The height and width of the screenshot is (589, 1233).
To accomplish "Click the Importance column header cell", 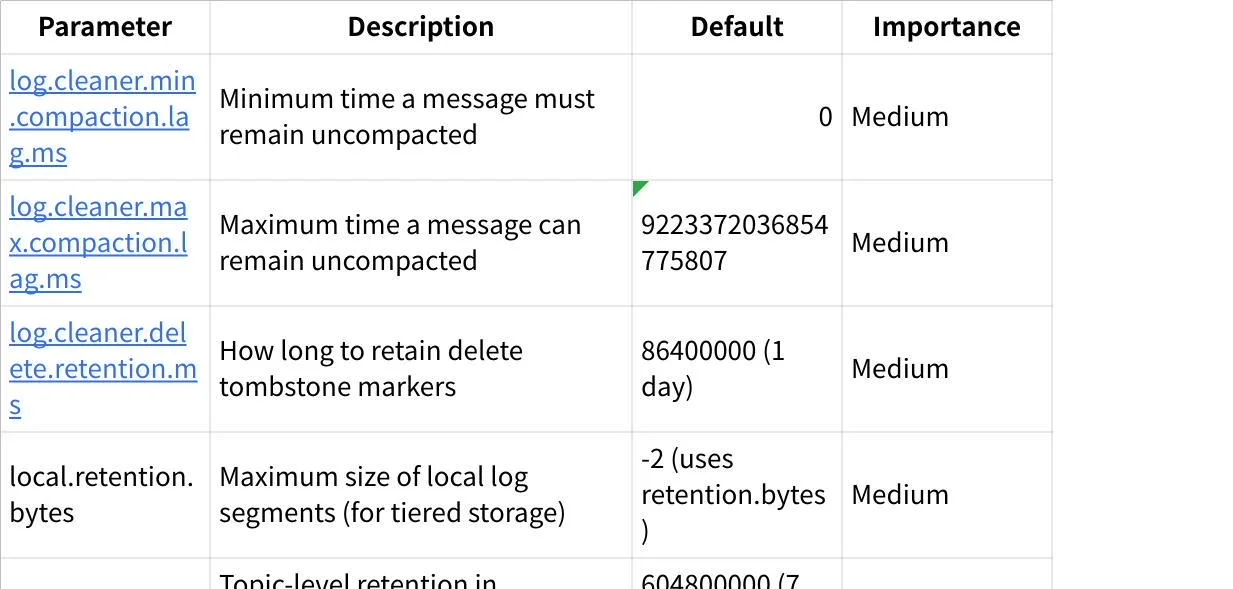I will 946,27.
